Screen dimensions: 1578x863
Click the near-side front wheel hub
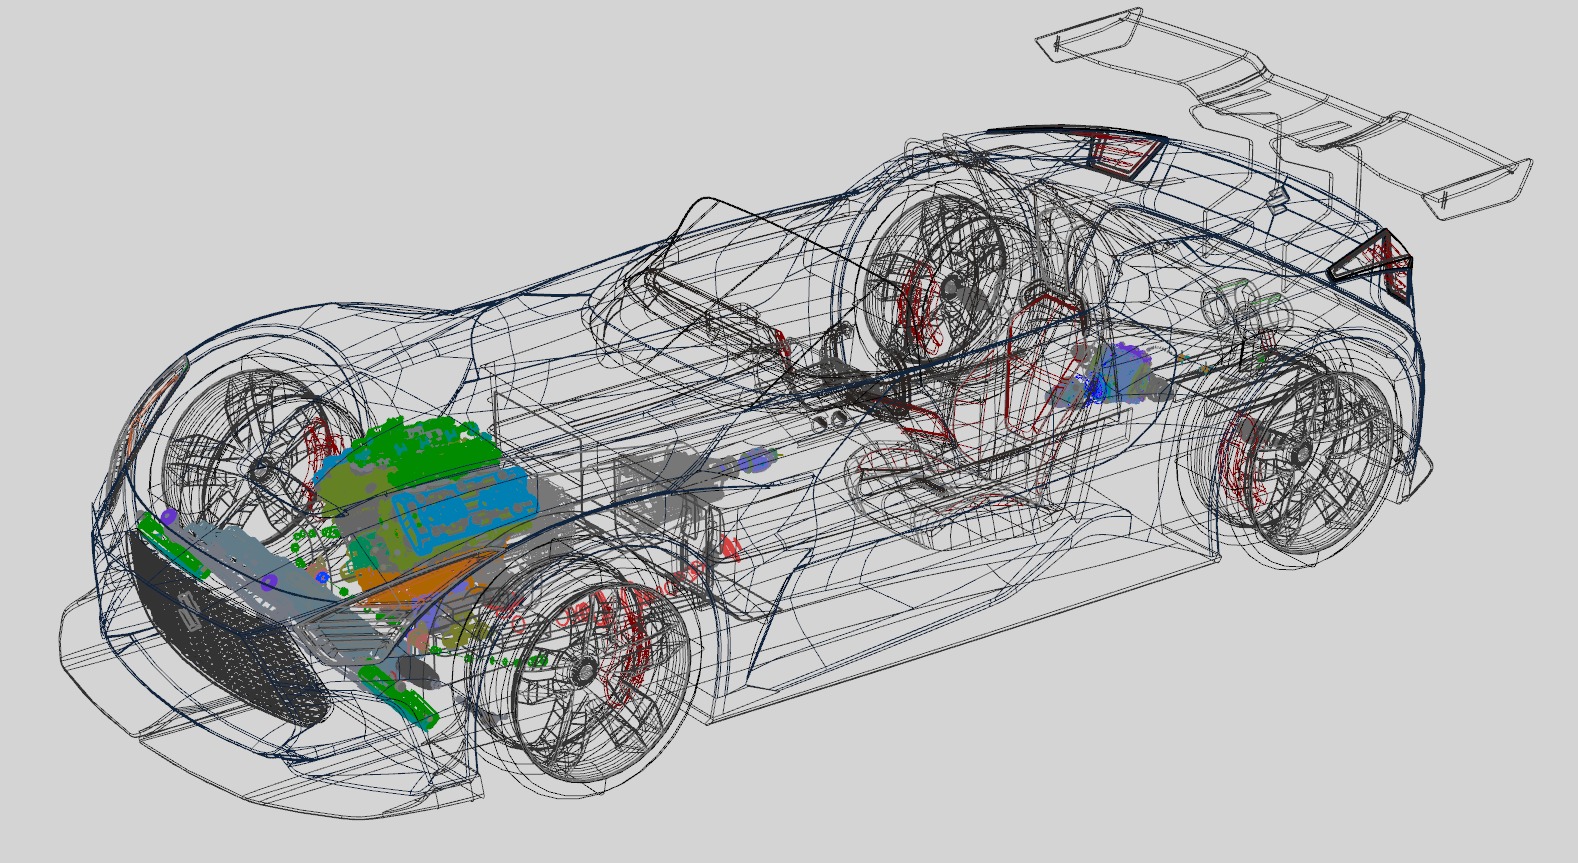pos(585,669)
